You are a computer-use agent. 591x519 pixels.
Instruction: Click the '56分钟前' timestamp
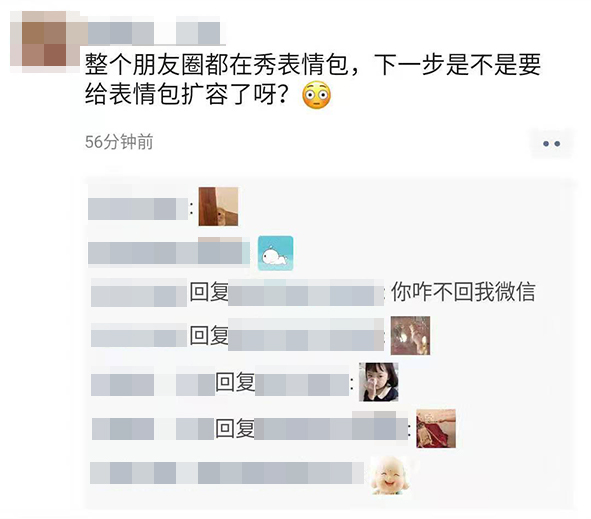[x=119, y=142]
